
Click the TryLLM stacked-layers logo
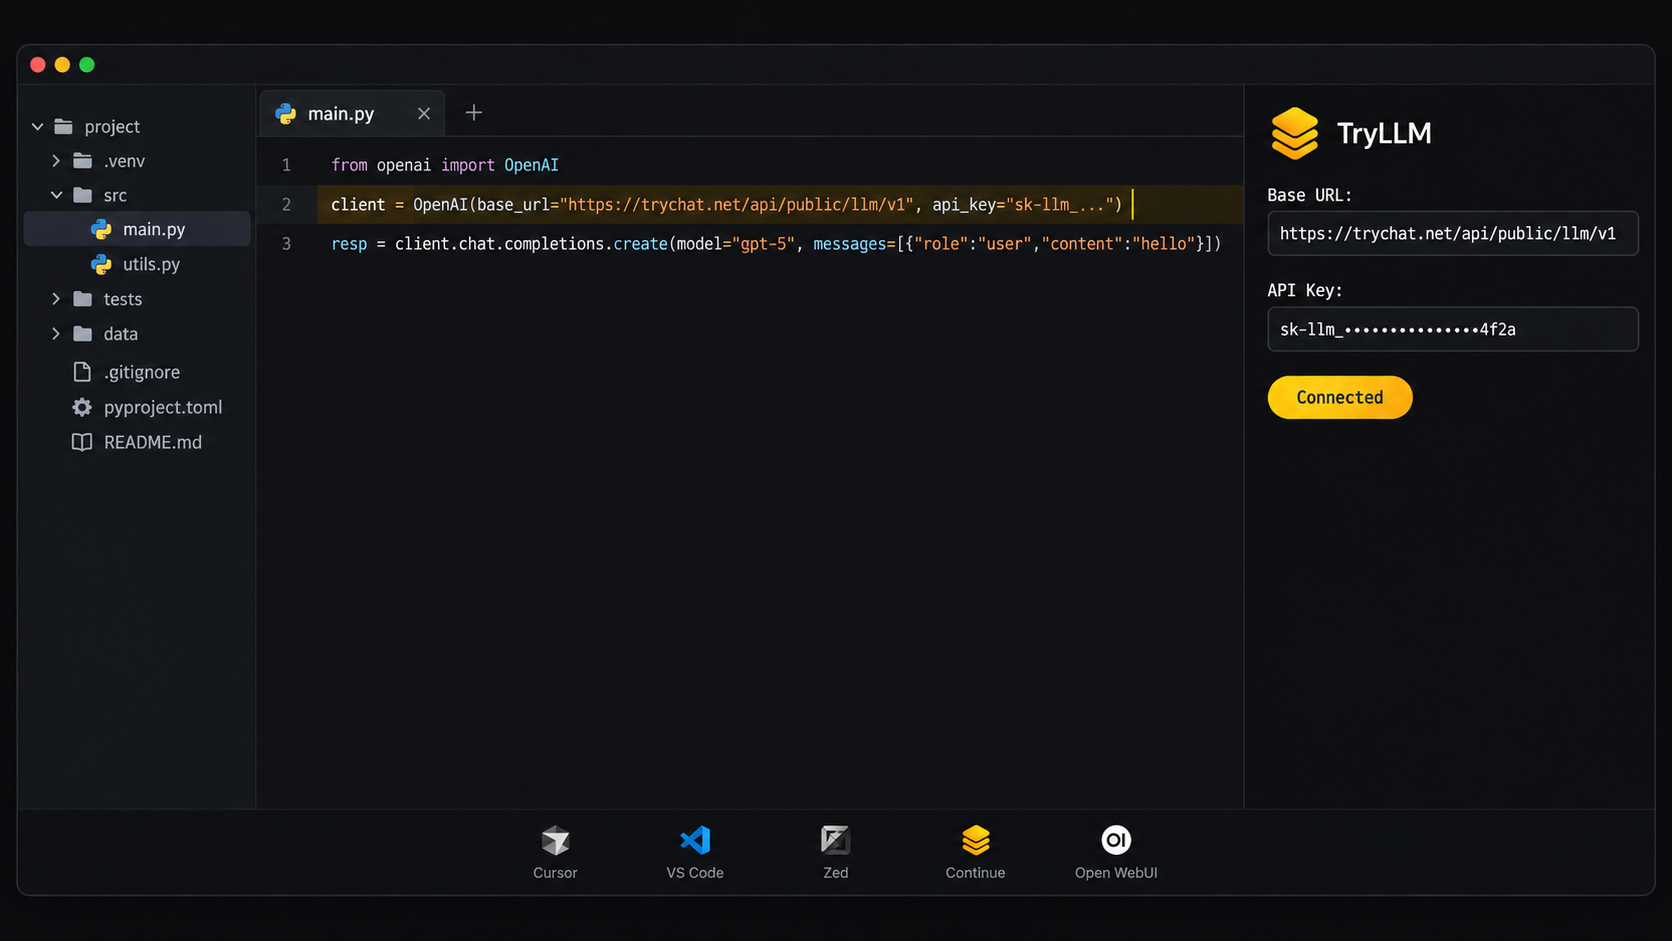tap(1295, 133)
